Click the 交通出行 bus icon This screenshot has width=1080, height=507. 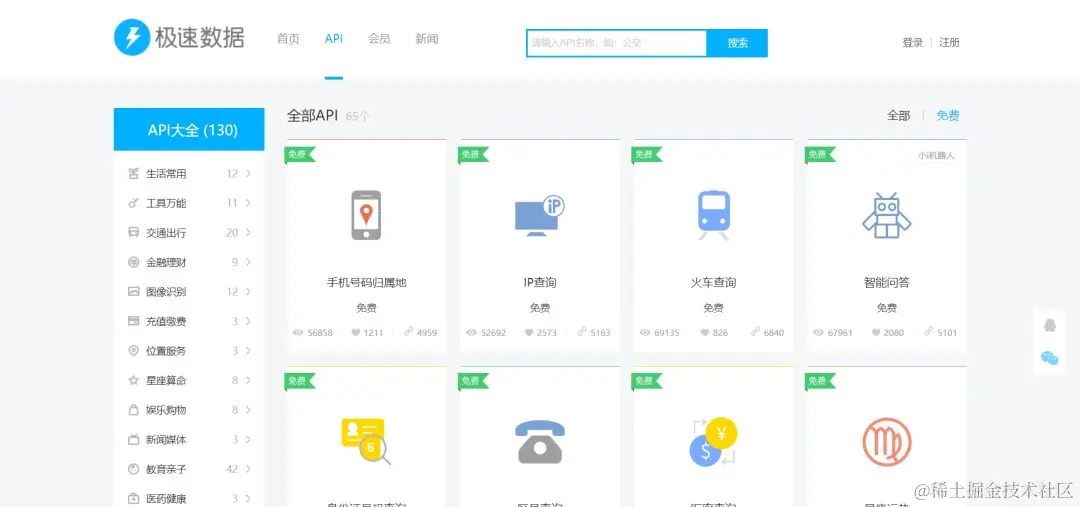(x=134, y=233)
